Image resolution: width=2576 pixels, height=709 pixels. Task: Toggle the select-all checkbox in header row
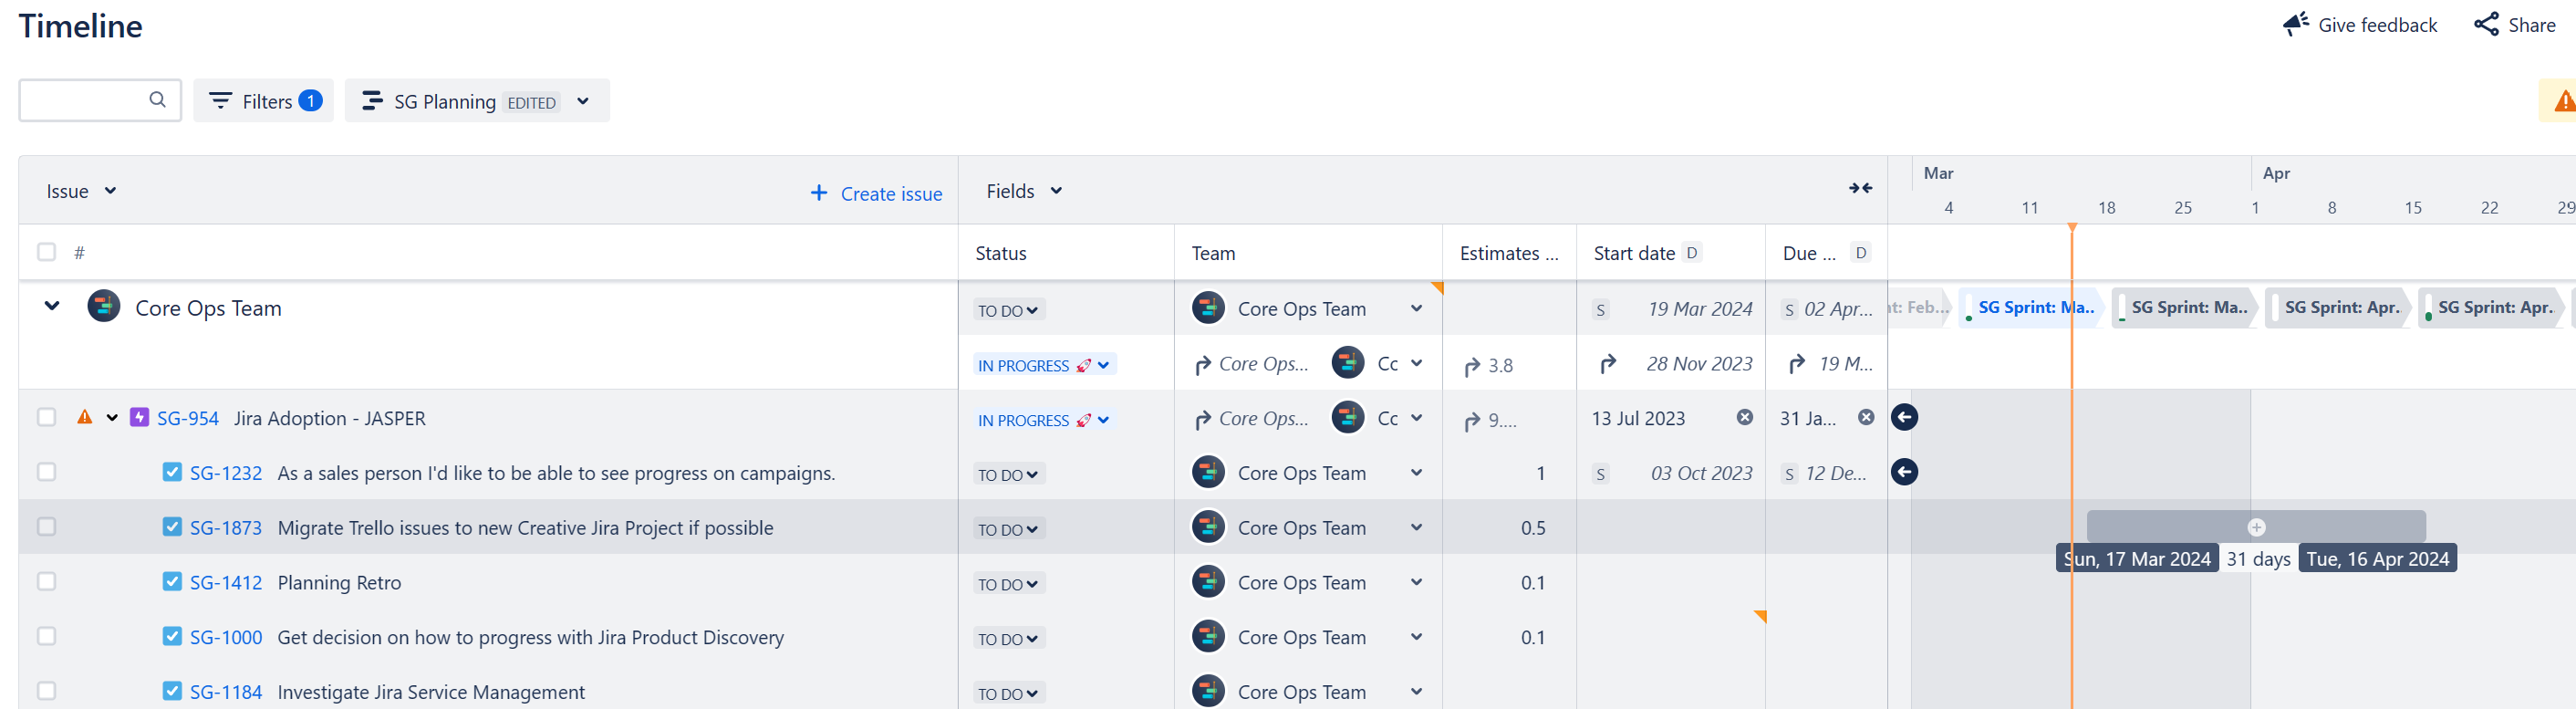click(x=46, y=252)
